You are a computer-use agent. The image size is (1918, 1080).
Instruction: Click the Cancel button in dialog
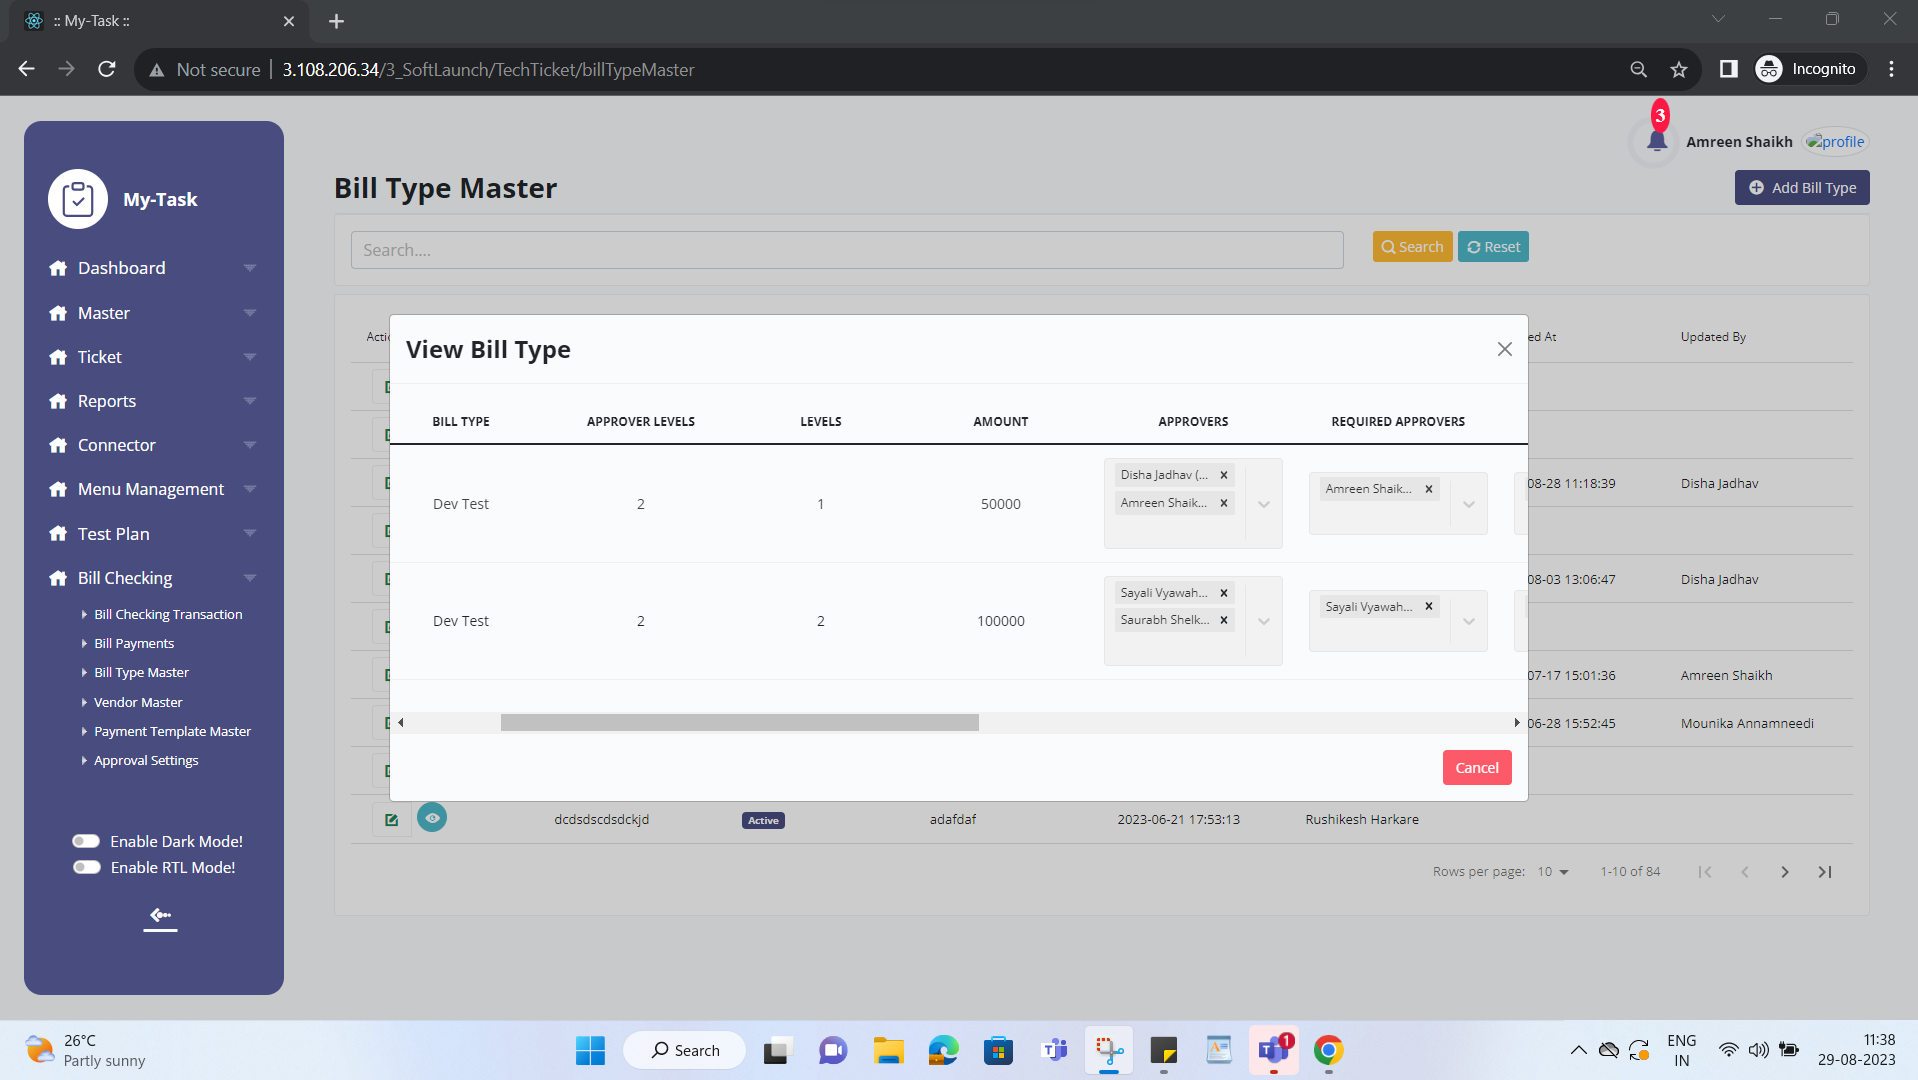[1477, 768]
